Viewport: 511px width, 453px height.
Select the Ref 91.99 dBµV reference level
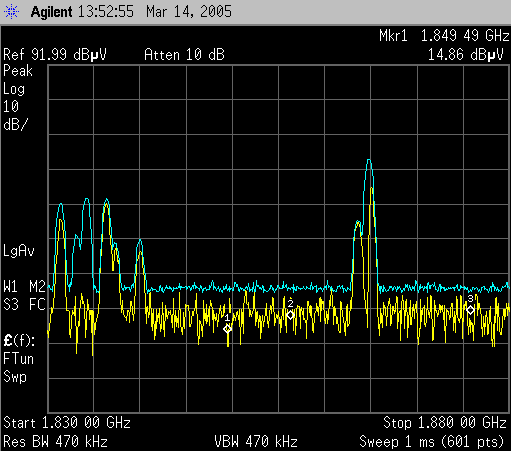[55, 54]
